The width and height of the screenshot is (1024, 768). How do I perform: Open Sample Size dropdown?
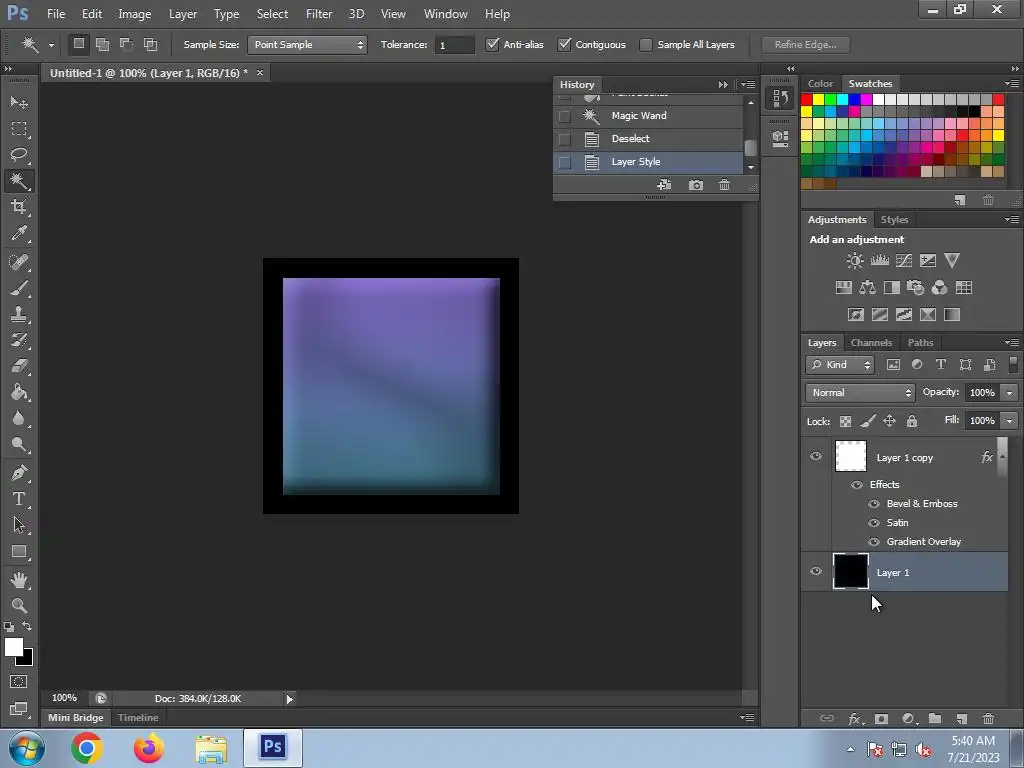pyautogui.click(x=308, y=44)
